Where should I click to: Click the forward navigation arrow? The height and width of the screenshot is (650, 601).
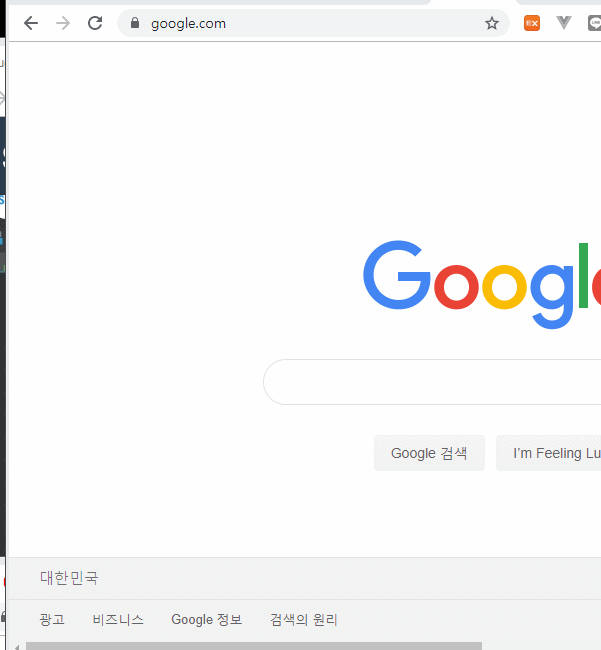pyautogui.click(x=63, y=23)
